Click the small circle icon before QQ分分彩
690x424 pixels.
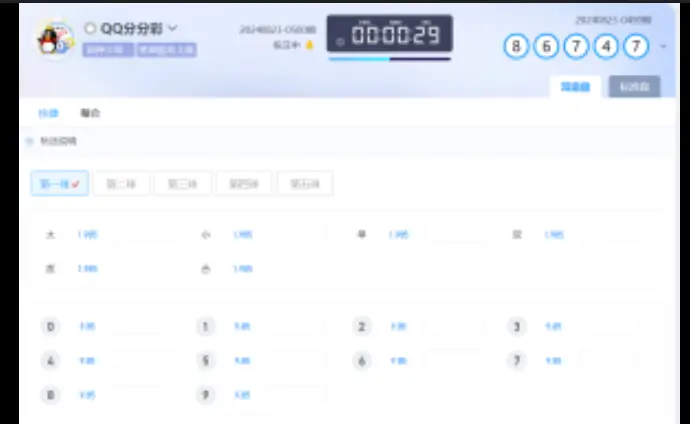point(90,29)
